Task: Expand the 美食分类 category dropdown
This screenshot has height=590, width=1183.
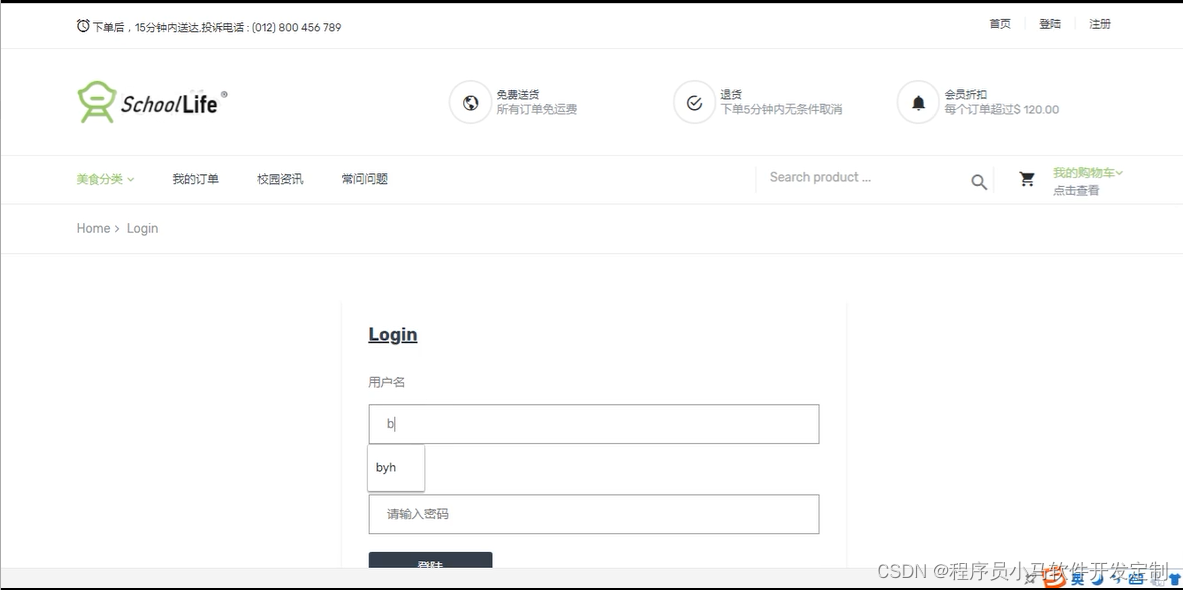Action: point(104,178)
